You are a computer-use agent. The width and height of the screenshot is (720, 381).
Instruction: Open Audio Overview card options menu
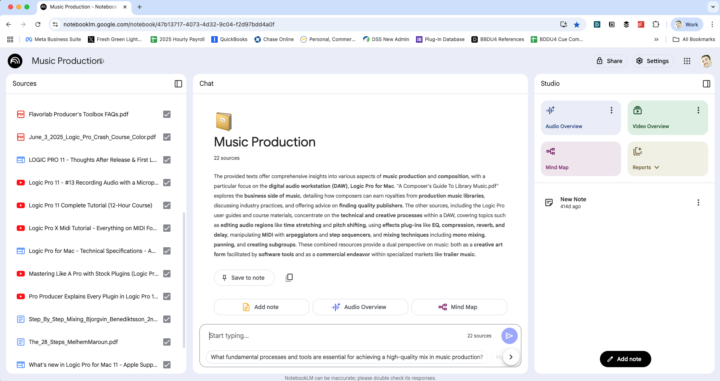(611, 110)
